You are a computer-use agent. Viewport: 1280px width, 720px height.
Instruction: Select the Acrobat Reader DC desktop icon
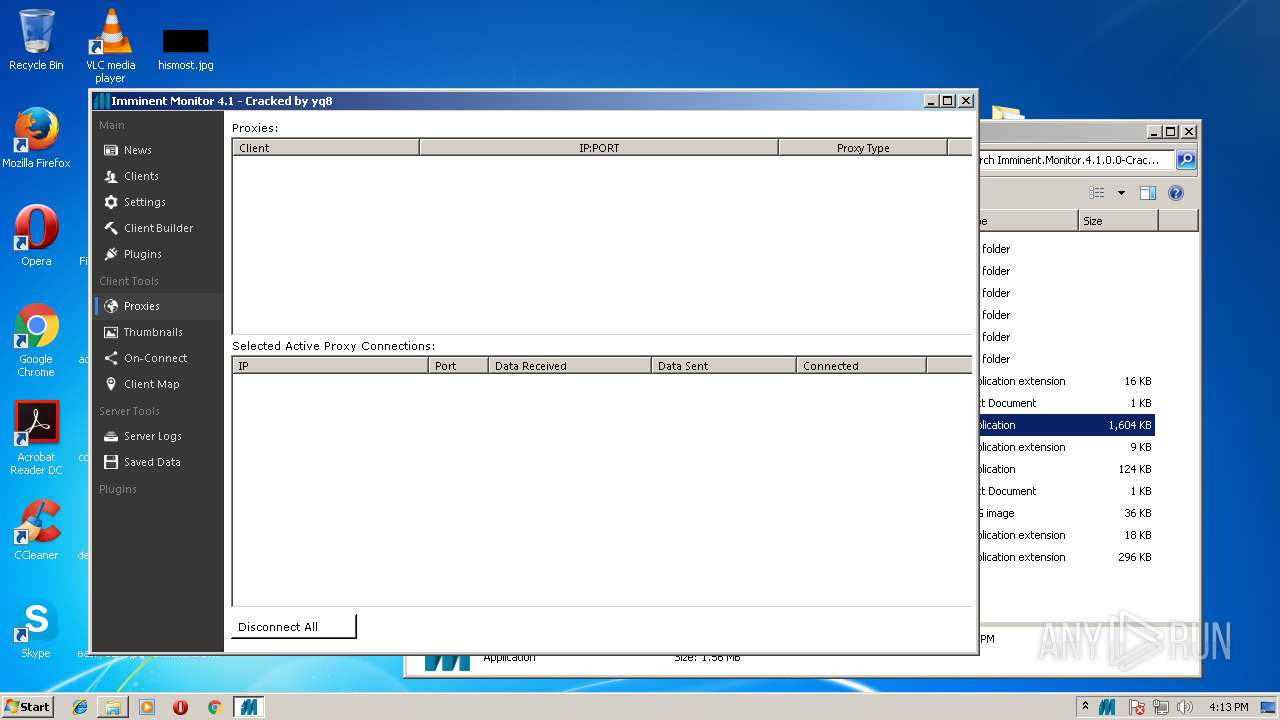[x=36, y=438]
